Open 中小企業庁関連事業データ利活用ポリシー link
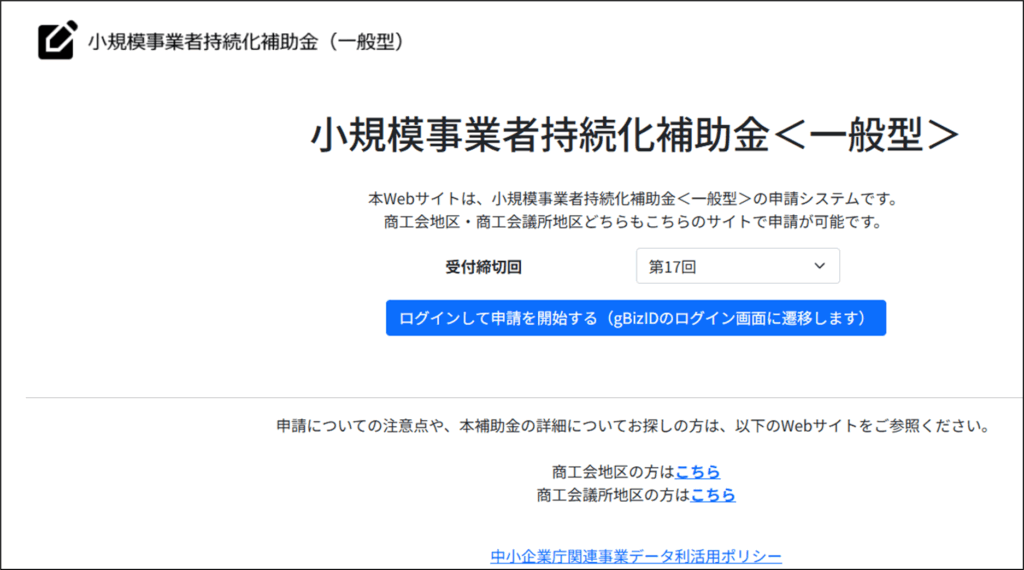 [635, 556]
